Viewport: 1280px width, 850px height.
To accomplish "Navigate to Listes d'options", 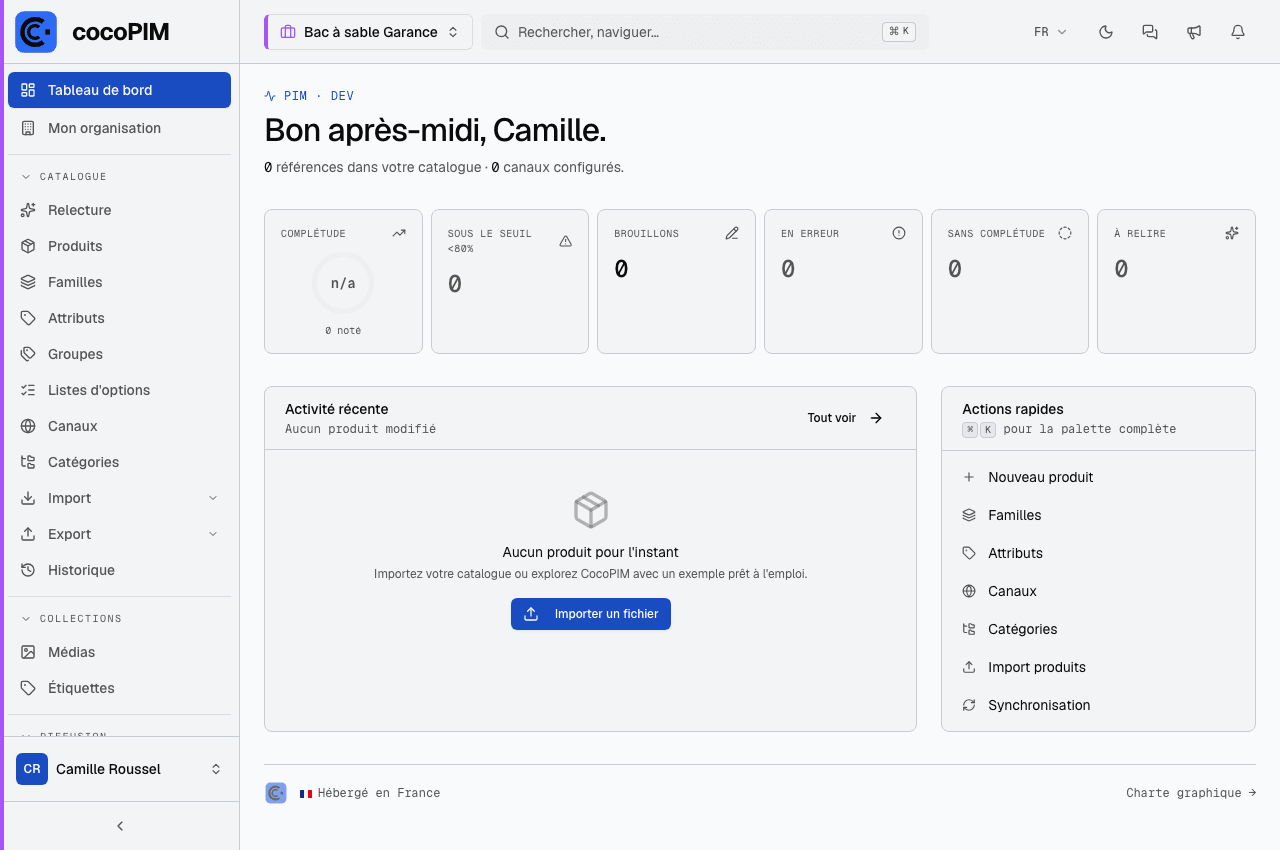I will click(119, 390).
